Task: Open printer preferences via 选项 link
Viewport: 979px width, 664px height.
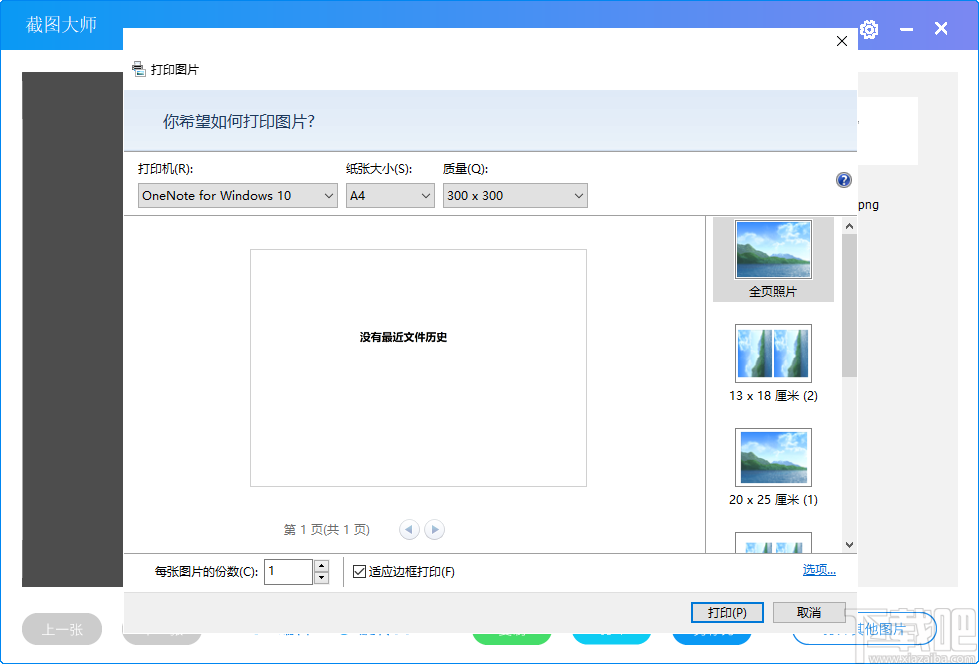Action: [x=818, y=568]
